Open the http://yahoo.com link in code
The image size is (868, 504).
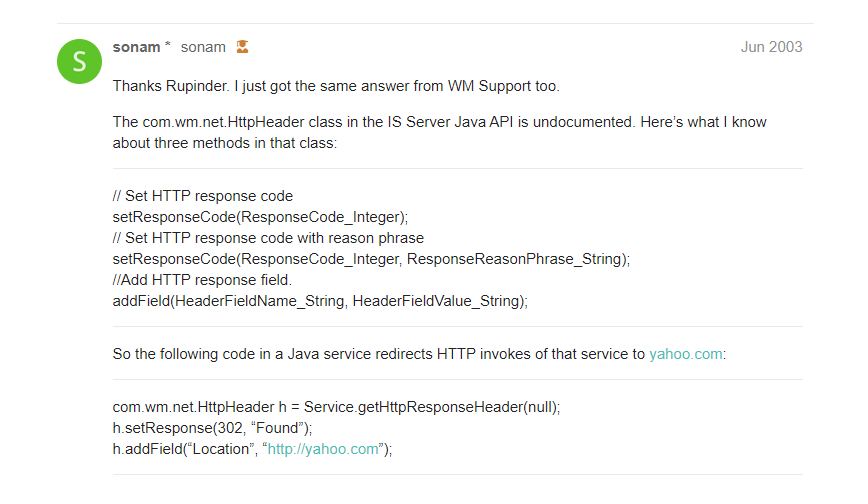tap(324, 449)
